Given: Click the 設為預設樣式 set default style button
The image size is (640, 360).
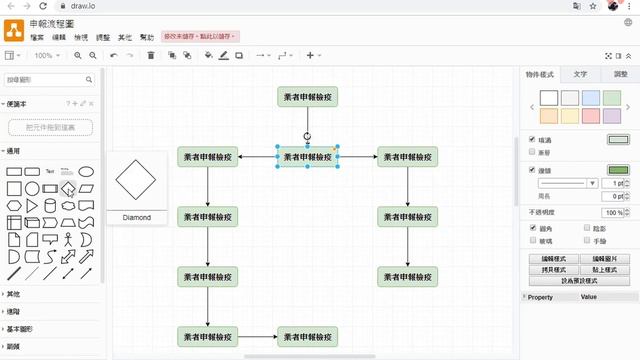Looking at the screenshot, I should pos(579,281).
